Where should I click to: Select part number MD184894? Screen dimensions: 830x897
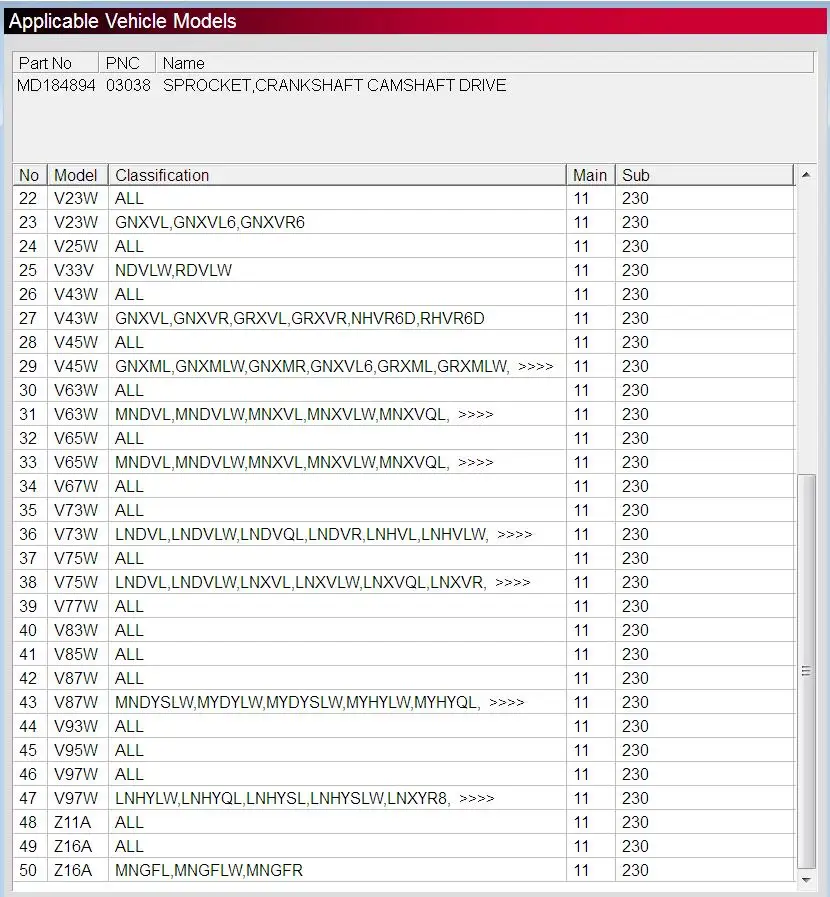tap(56, 85)
